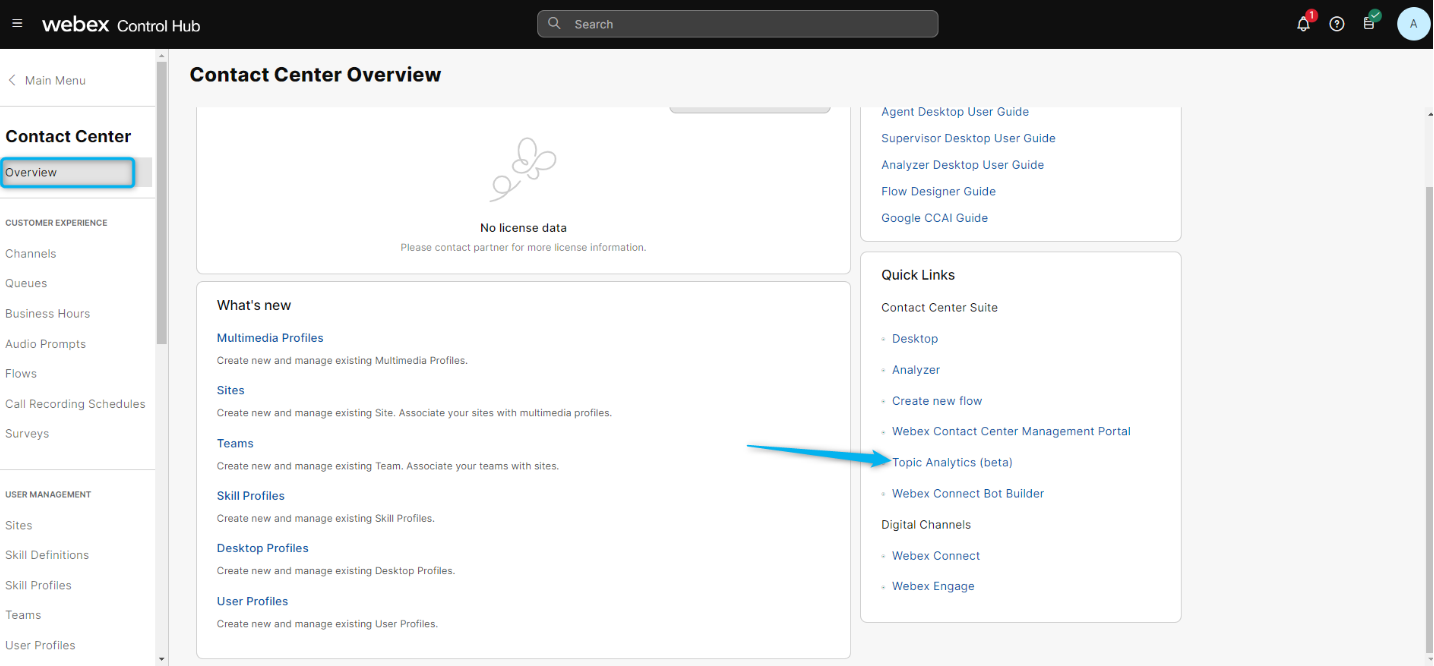Launch Analyzer from Quick Links
Viewport: 1434px width, 666px height.
(x=916, y=370)
